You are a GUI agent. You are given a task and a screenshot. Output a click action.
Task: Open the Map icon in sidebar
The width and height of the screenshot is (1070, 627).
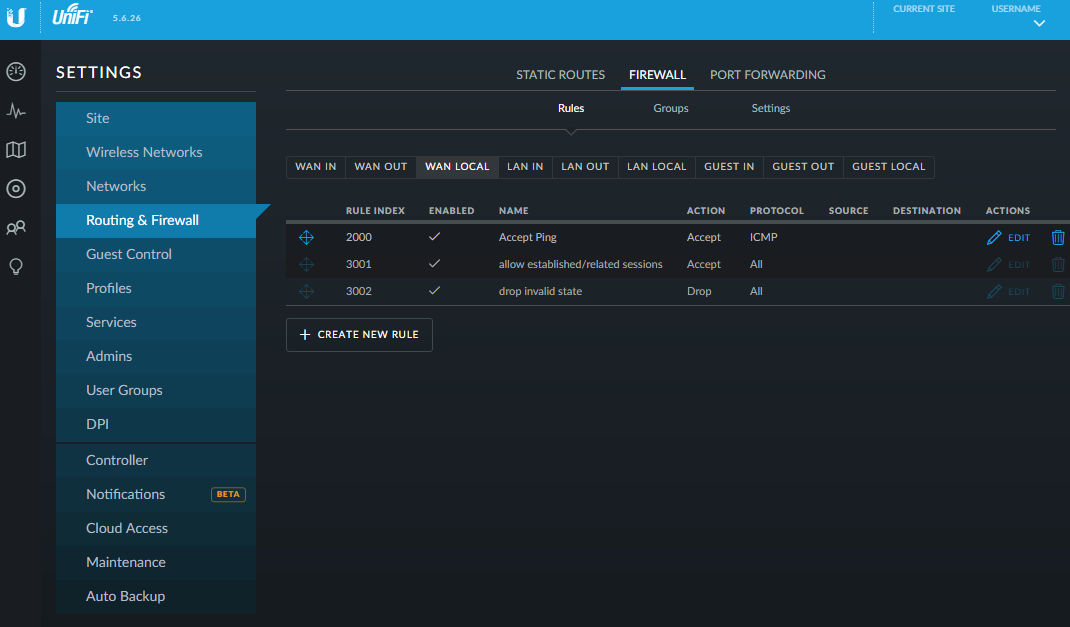(x=16, y=150)
